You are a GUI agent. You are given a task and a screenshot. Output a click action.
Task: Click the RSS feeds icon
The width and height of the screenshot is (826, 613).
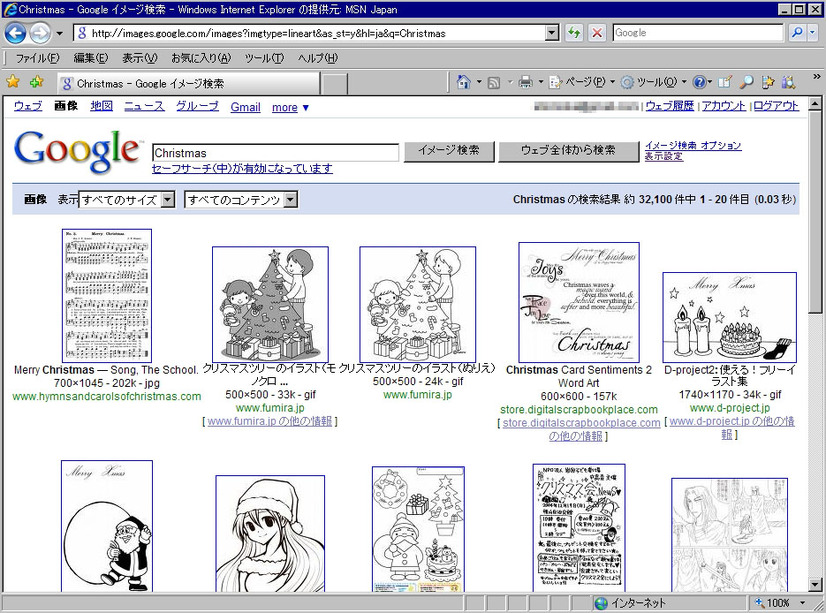(x=494, y=82)
